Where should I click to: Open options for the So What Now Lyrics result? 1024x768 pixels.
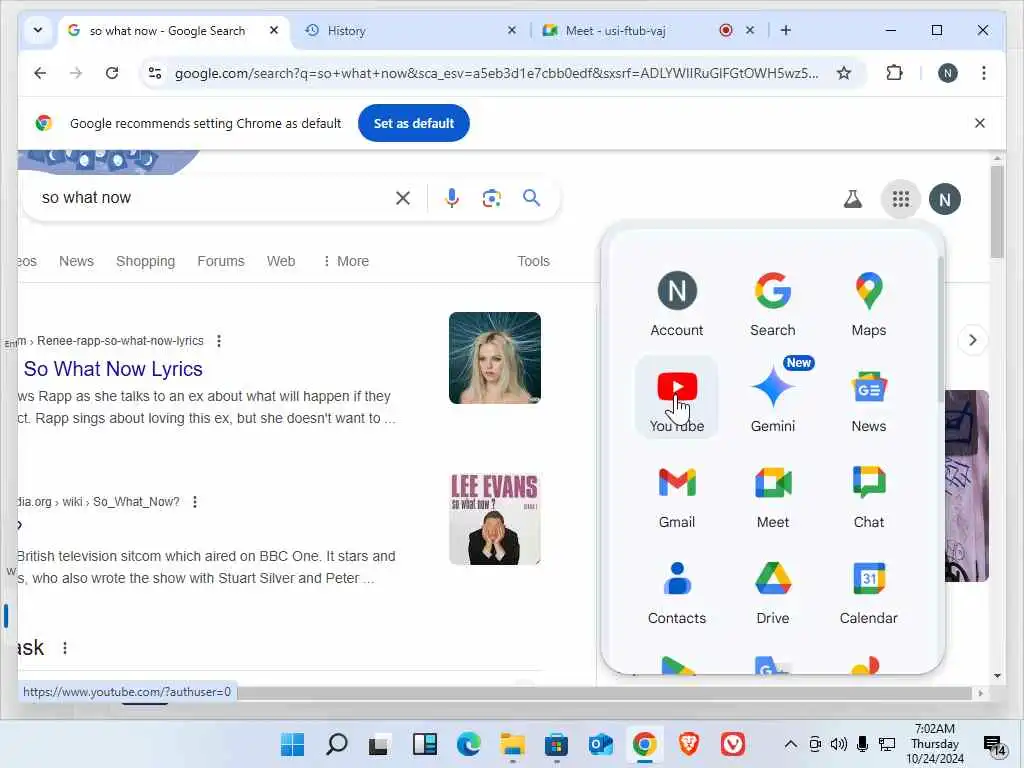(x=219, y=341)
